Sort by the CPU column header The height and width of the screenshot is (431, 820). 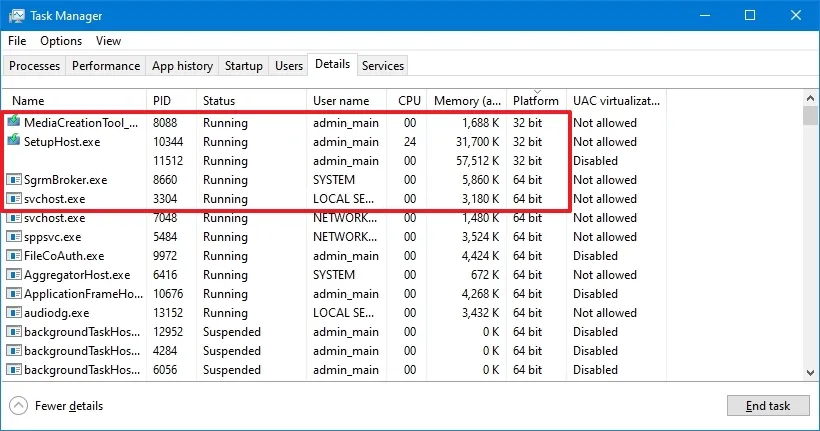pyautogui.click(x=407, y=100)
